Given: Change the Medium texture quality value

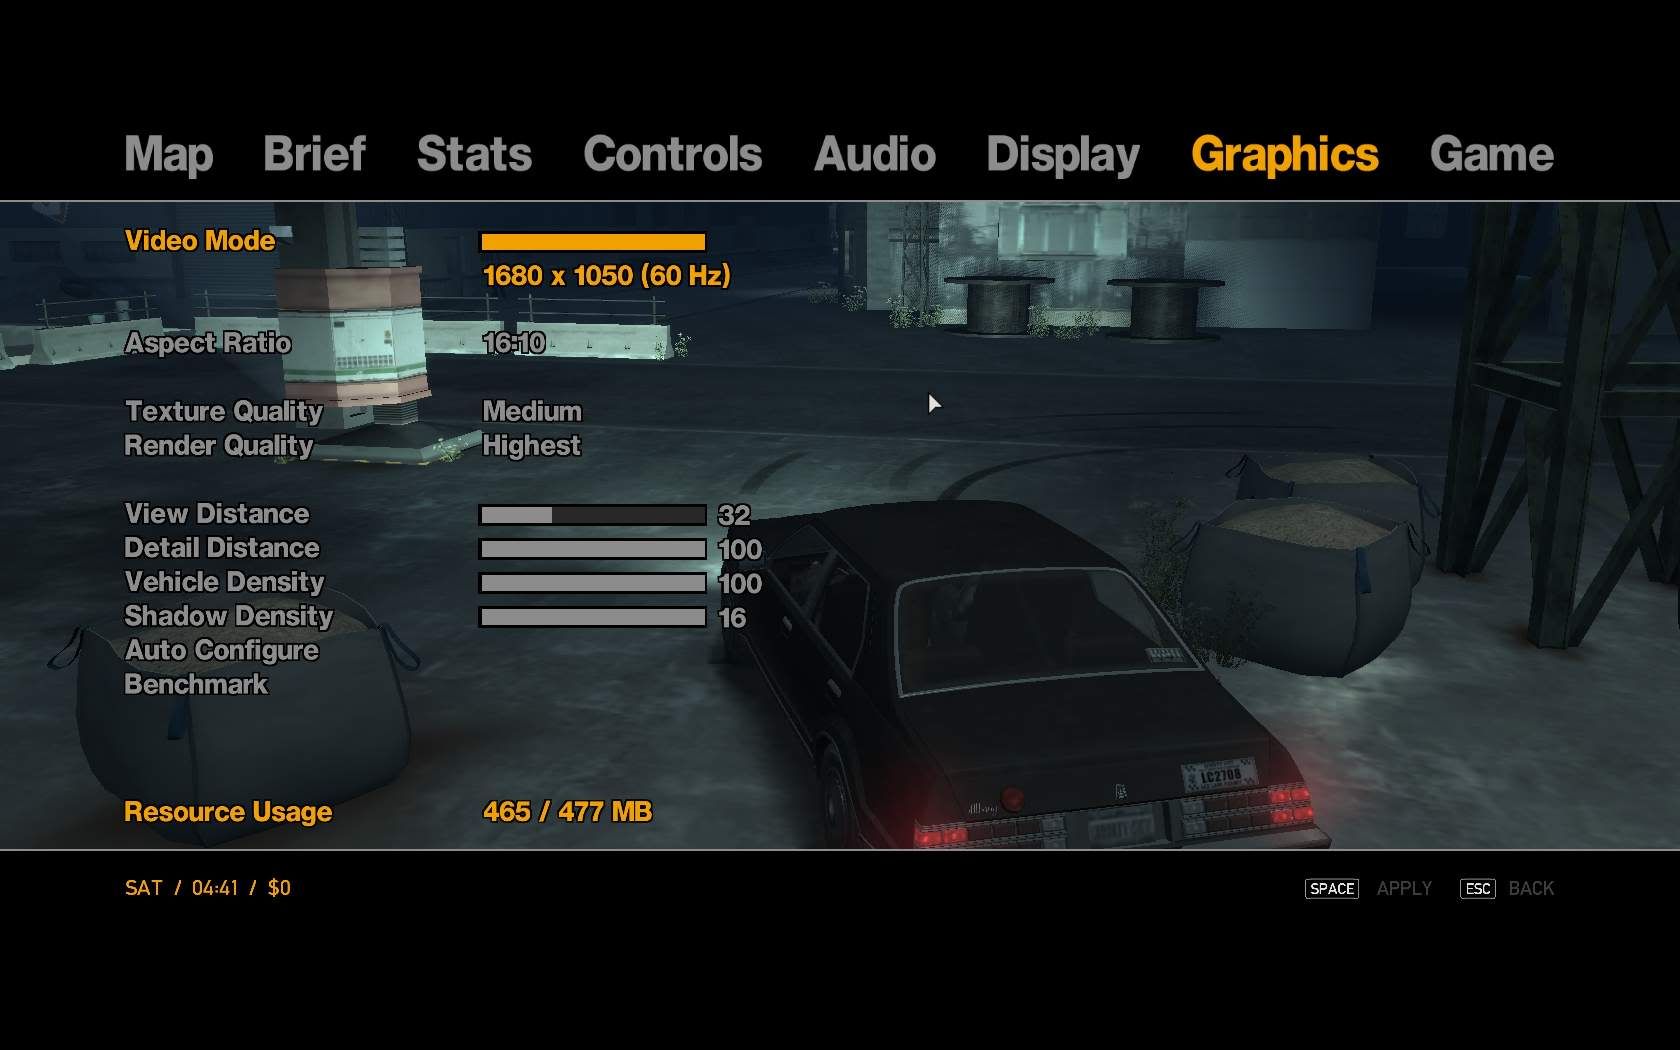Looking at the screenshot, I should point(532,411).
